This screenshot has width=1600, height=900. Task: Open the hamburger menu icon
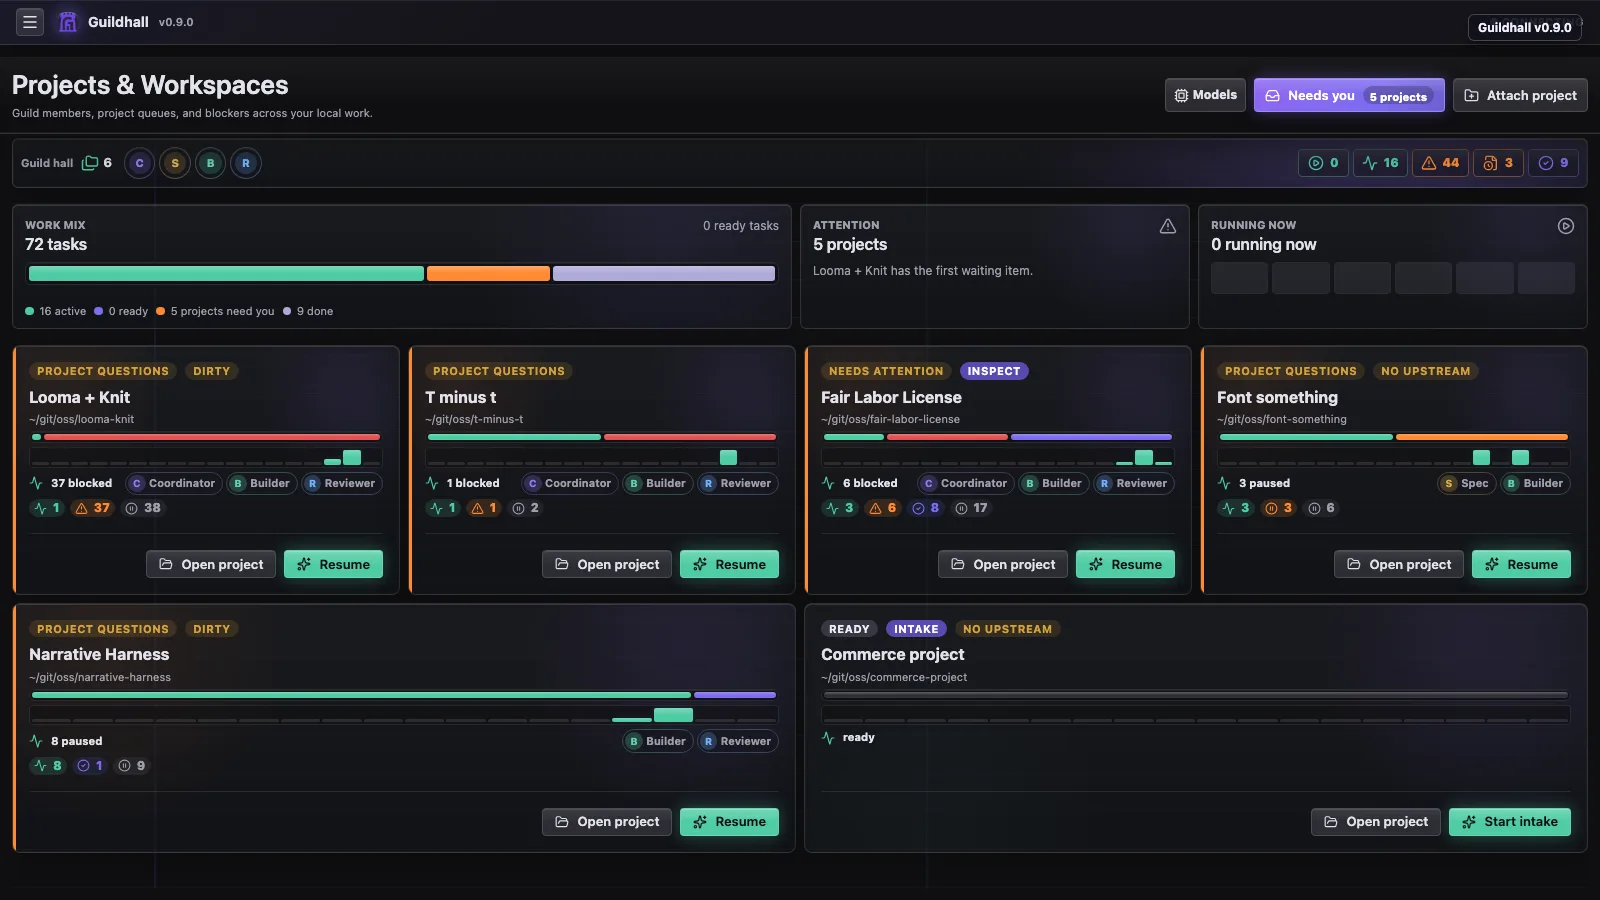click(30, 21)
